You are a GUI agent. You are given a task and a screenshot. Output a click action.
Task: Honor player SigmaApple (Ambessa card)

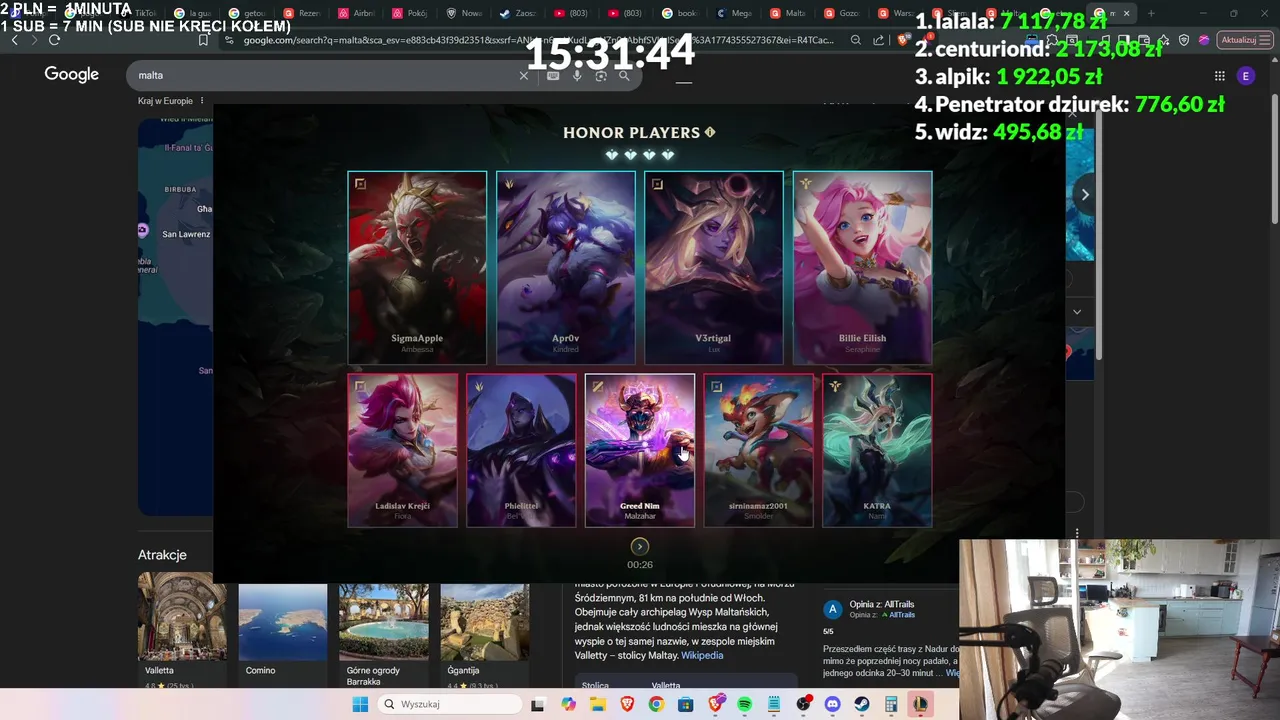(417, 268)
